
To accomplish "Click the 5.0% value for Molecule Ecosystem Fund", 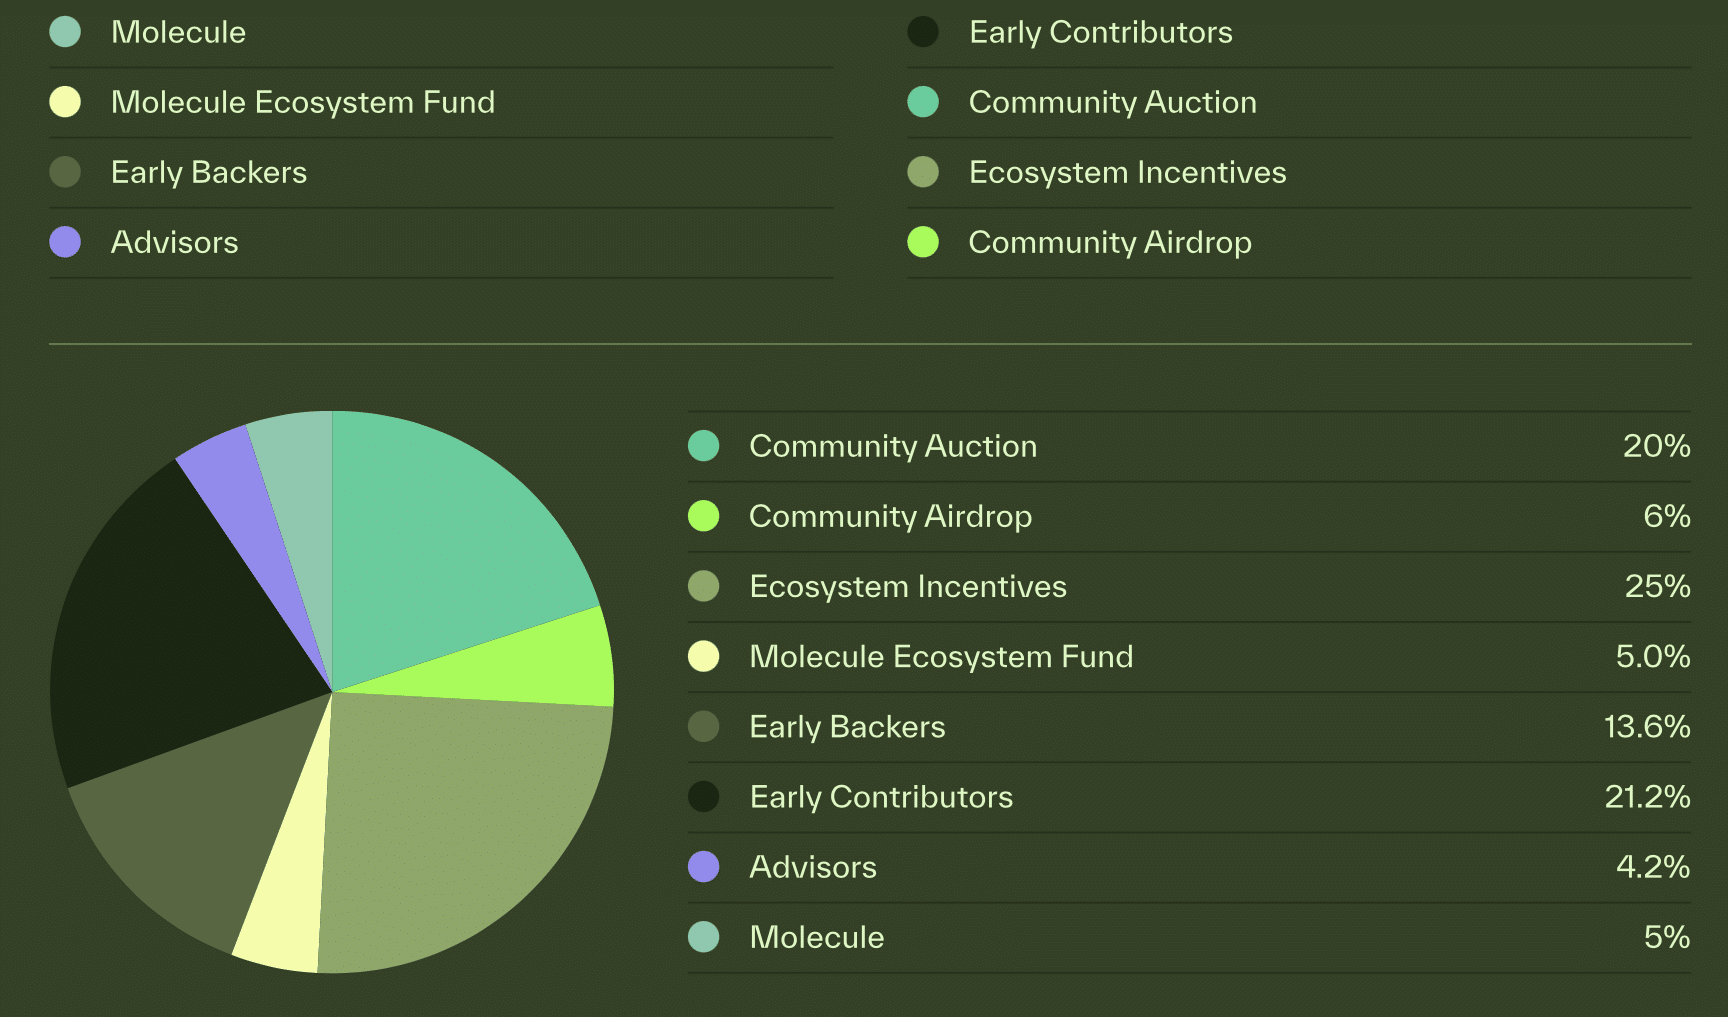I will (x=1653, y=656).
